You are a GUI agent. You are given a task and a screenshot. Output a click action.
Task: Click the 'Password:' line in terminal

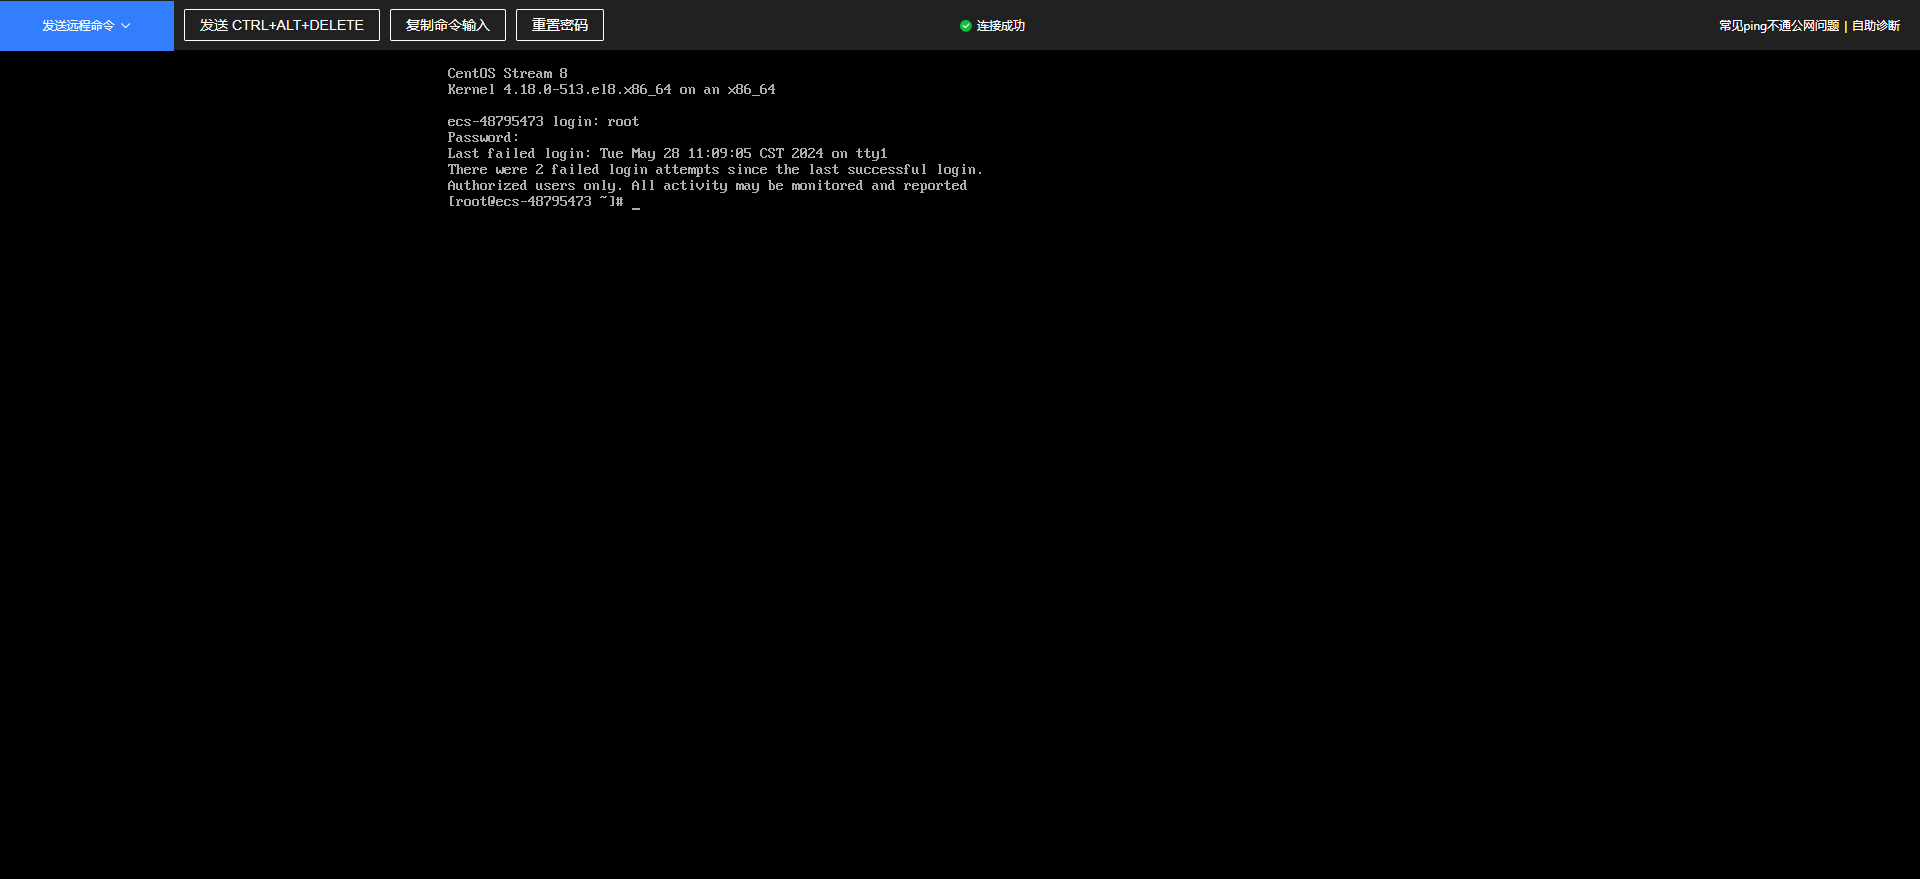coord(483,138)
